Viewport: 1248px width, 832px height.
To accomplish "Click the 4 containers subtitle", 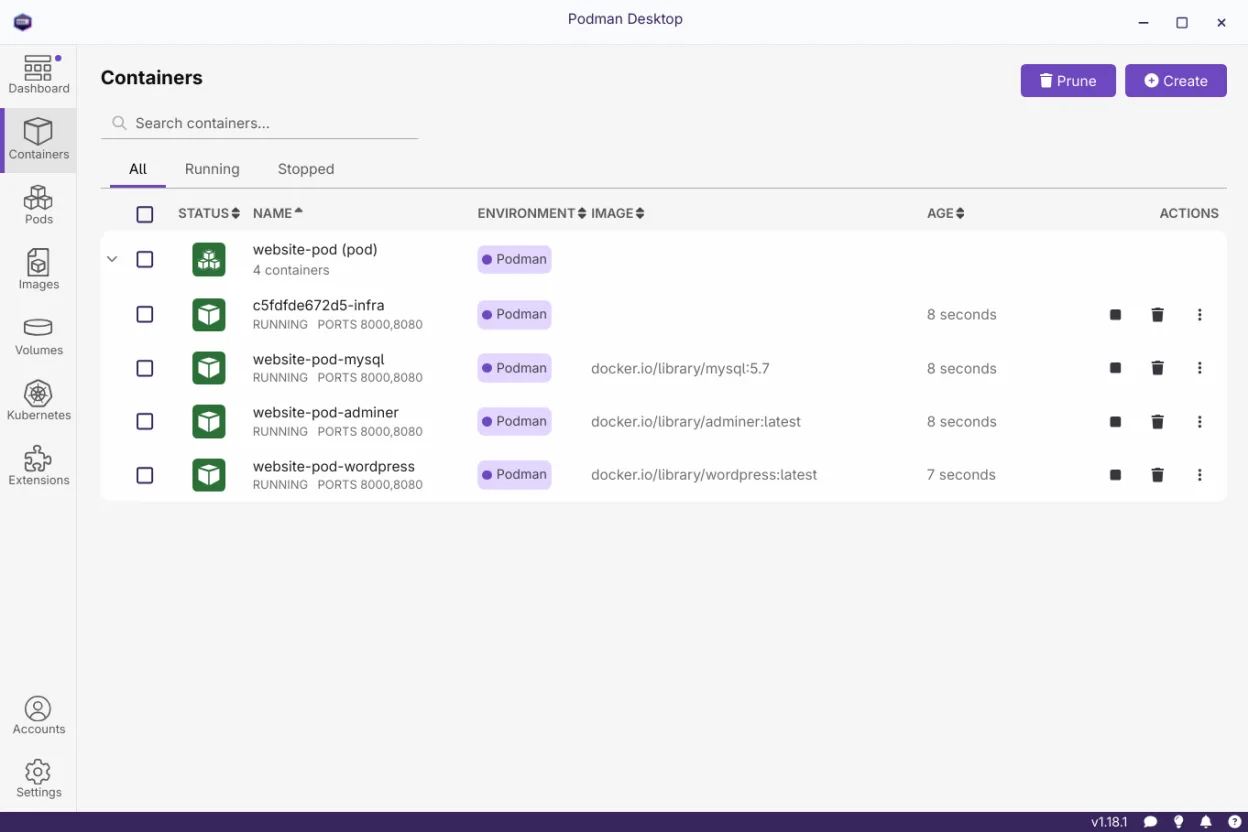I will (291, 270).
